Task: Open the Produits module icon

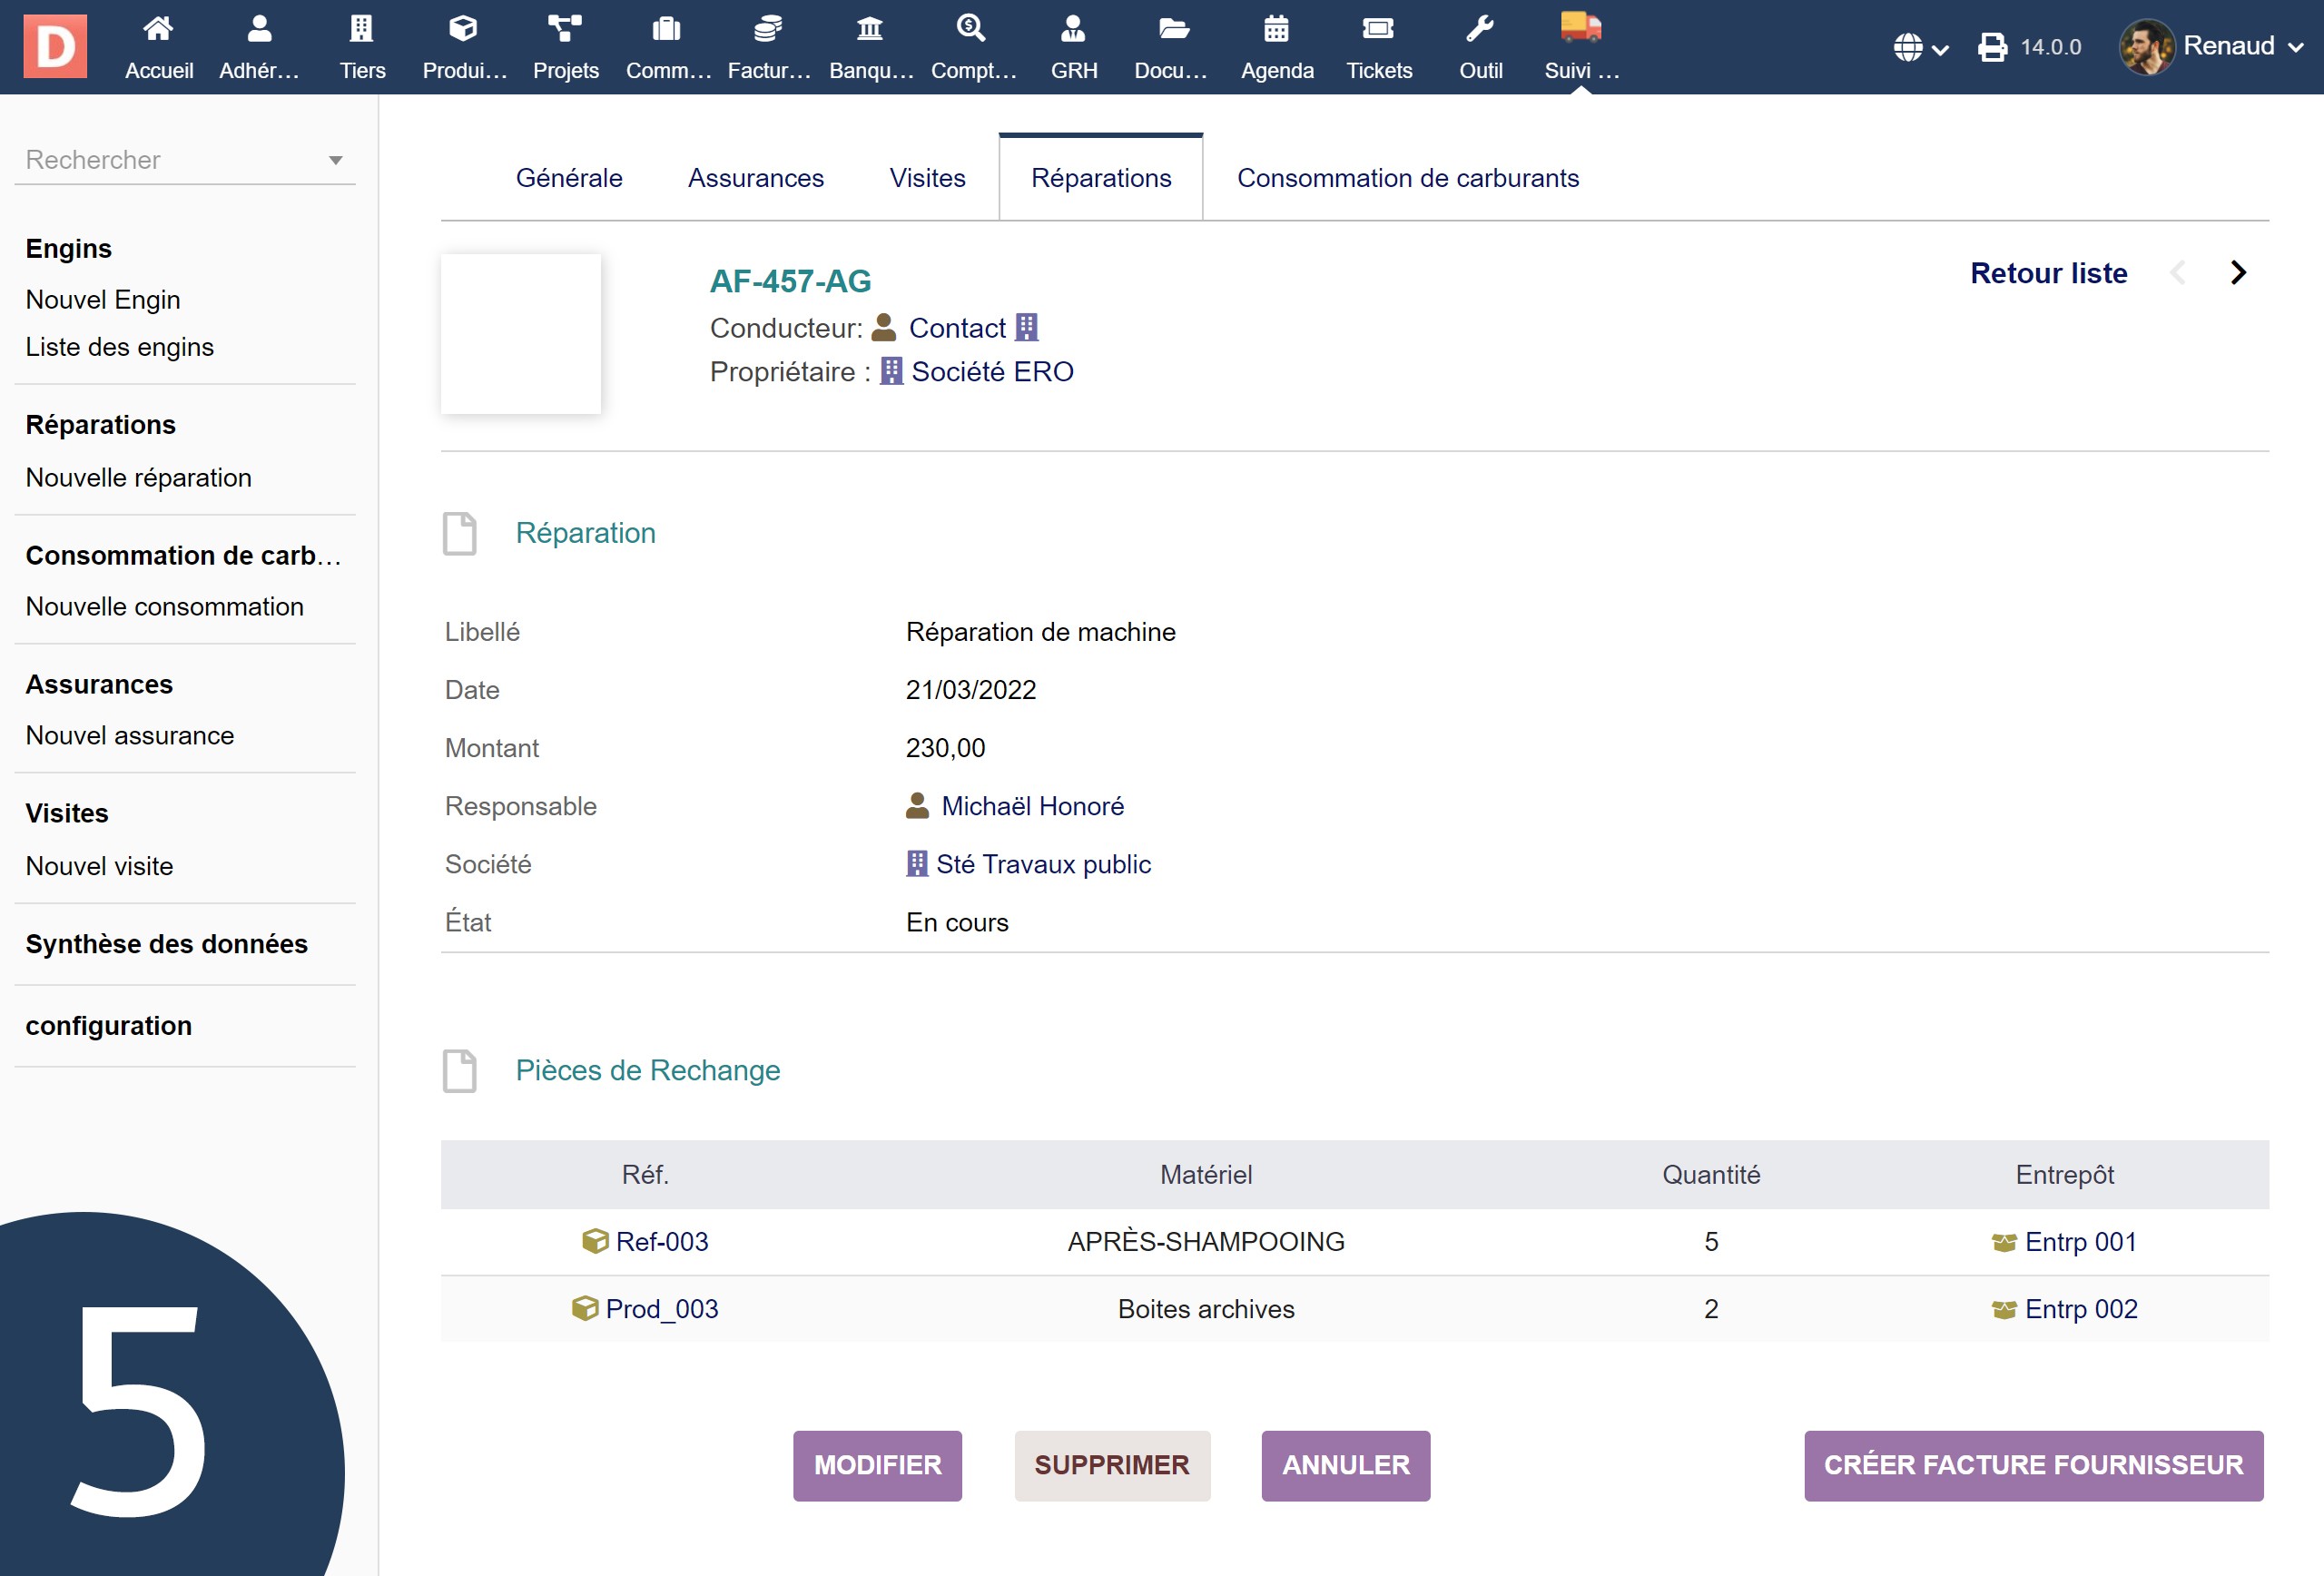Action: [463, 29]
